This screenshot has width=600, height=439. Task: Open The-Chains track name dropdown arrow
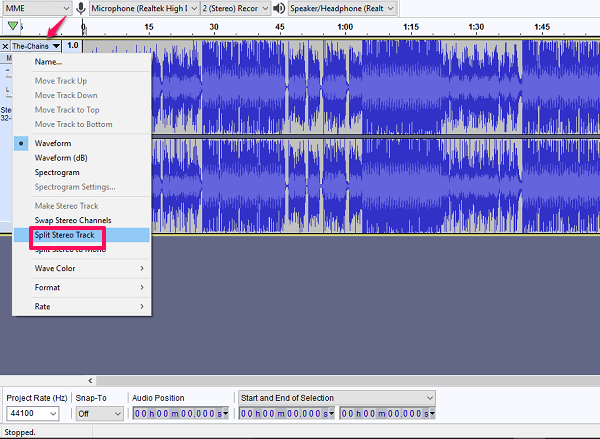56,46
